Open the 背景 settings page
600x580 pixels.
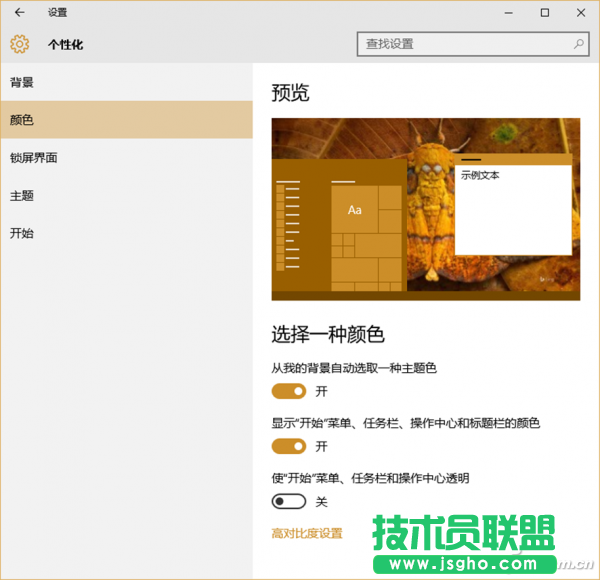[22, 82]
